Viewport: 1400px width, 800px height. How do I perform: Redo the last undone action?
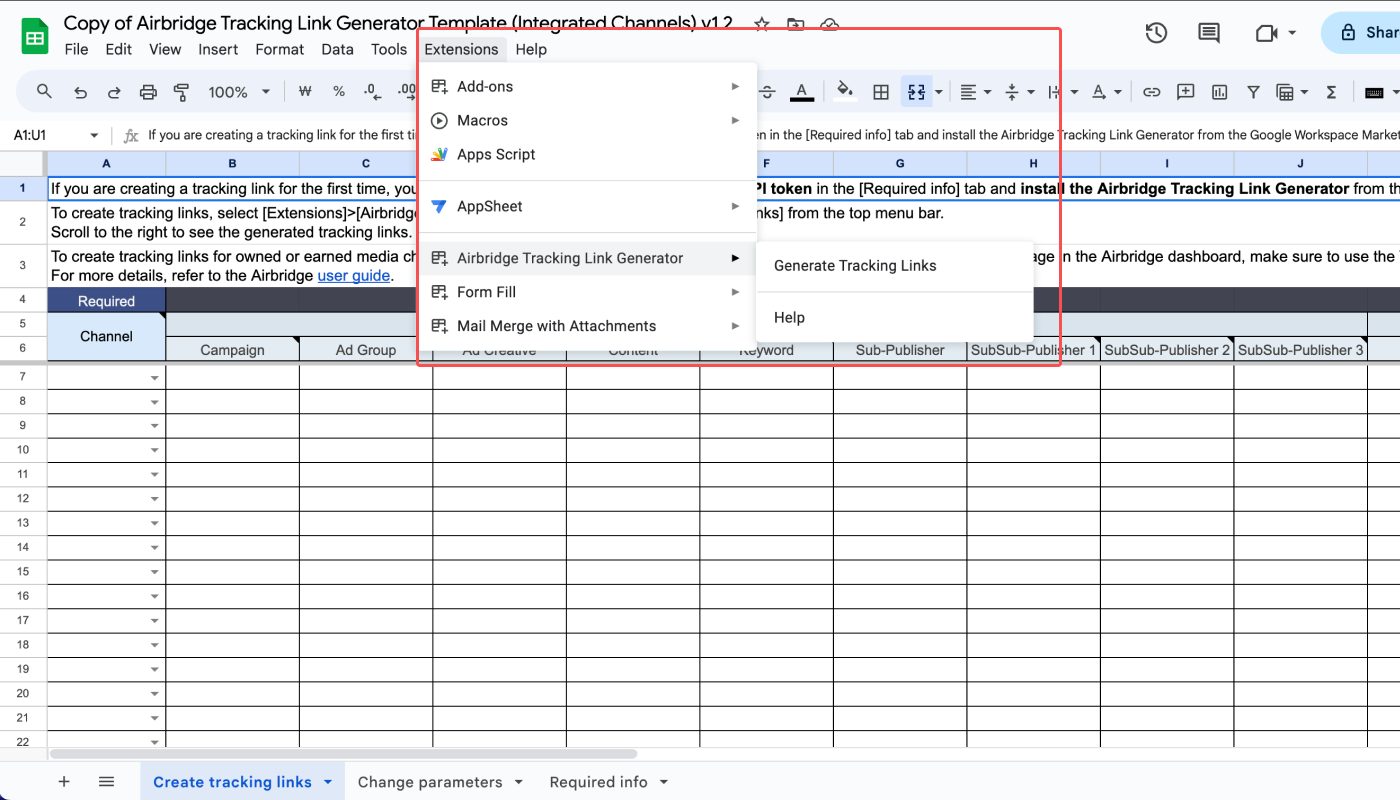click(114, 92)
